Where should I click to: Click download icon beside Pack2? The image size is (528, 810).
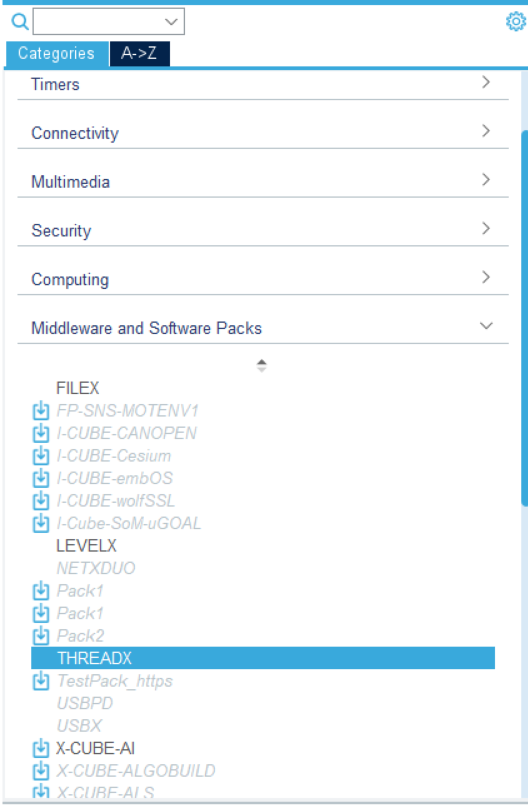41,636
